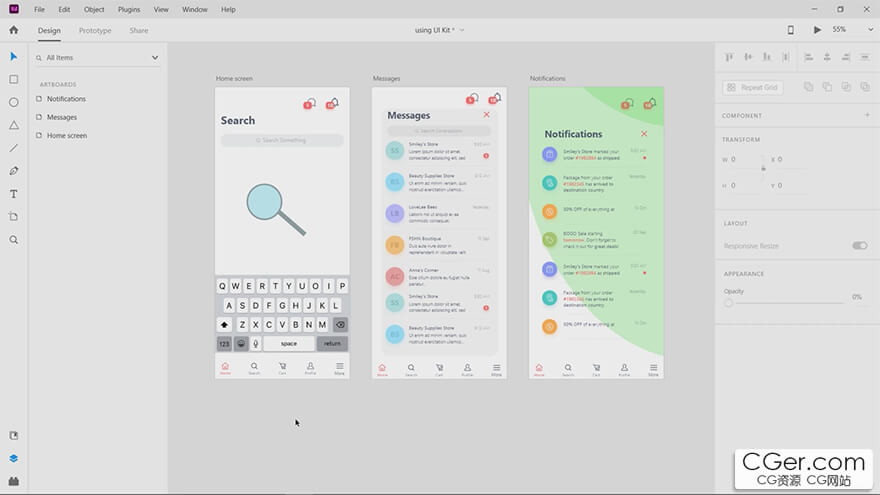This screenshot has height=495, width=880.
Task: Click the plus button beside Component
Action: tap(867, 115)
